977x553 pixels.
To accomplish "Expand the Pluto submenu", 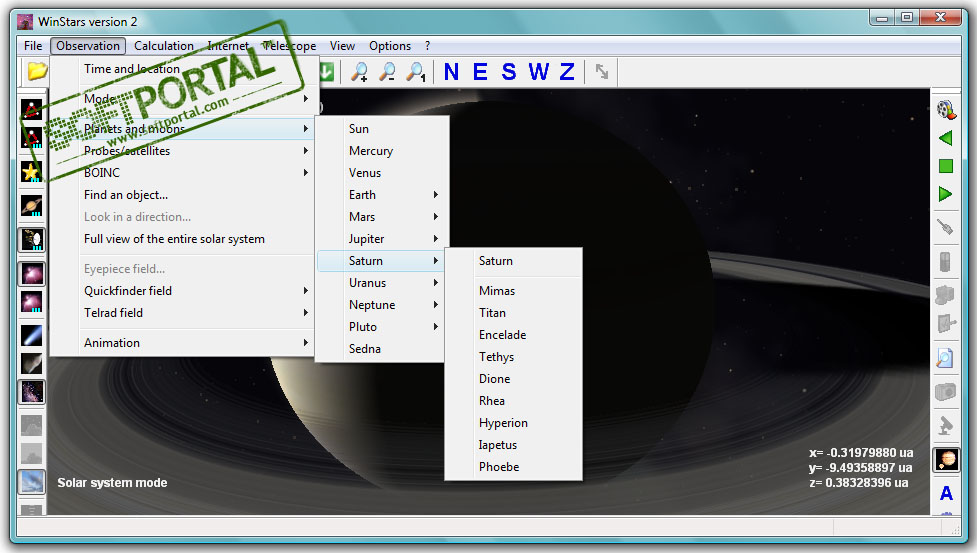I will tap(381, 327).
